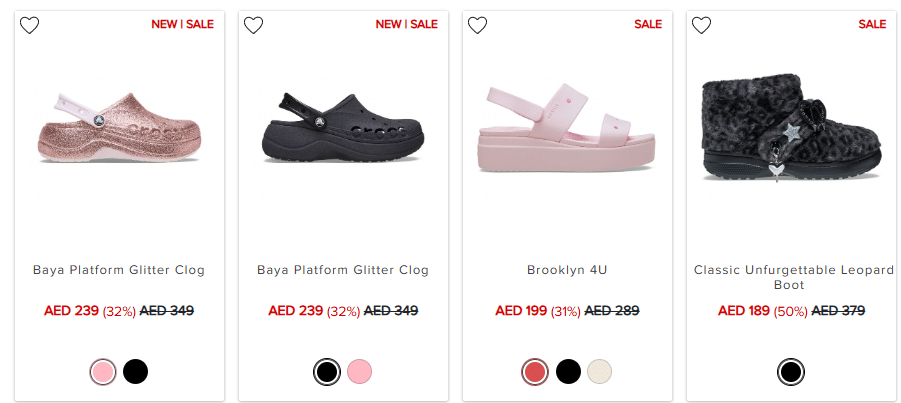Select black swatch for Leopard Boot
Screen dimensions: 901x403
[790, 372]
